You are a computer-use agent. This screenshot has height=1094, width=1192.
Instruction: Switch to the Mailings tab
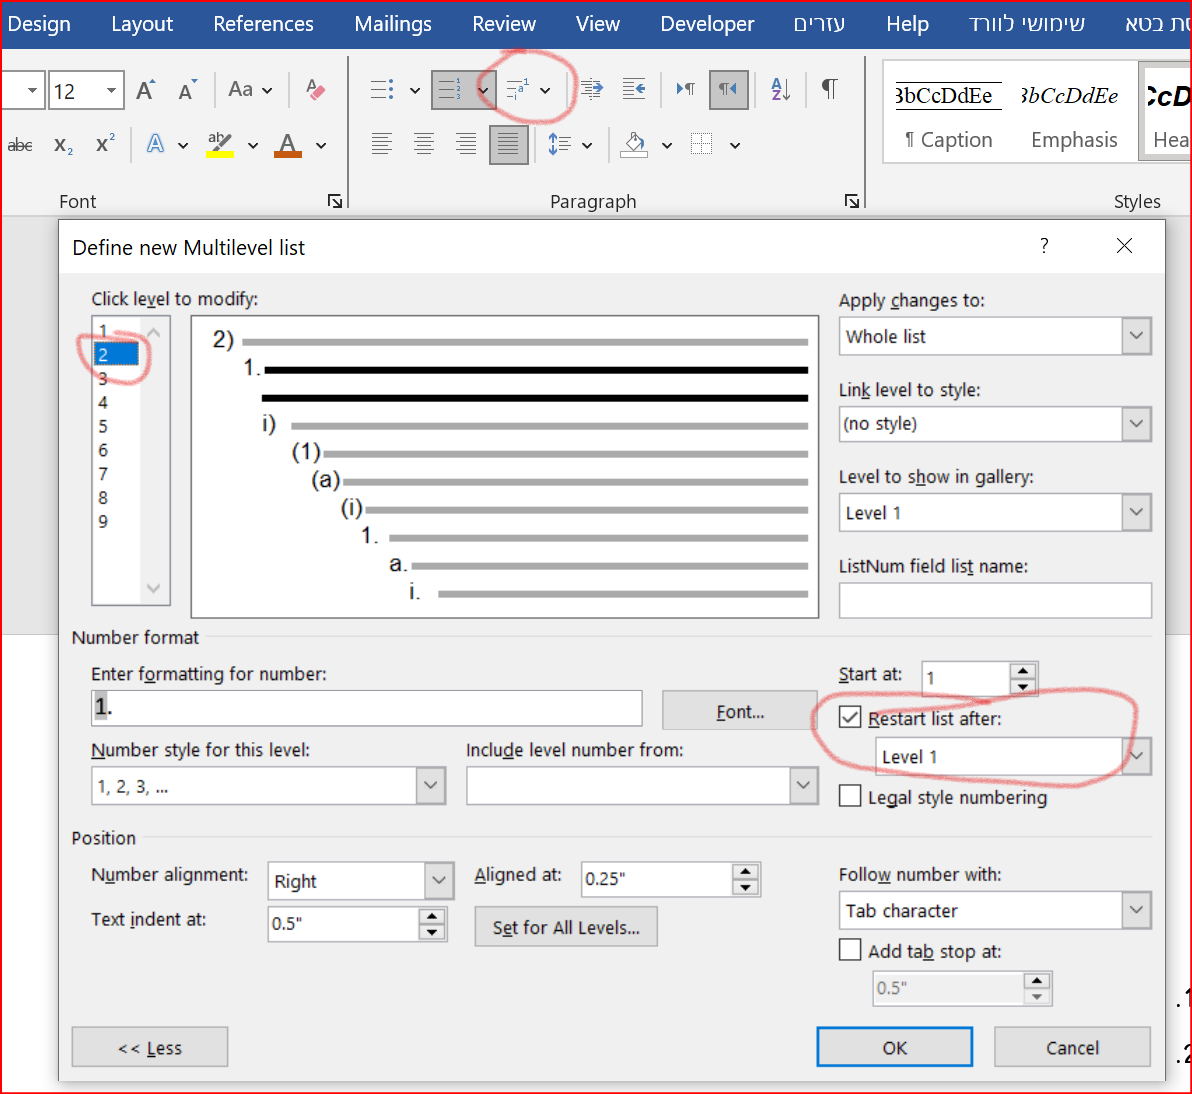click(x=393, y=24)
